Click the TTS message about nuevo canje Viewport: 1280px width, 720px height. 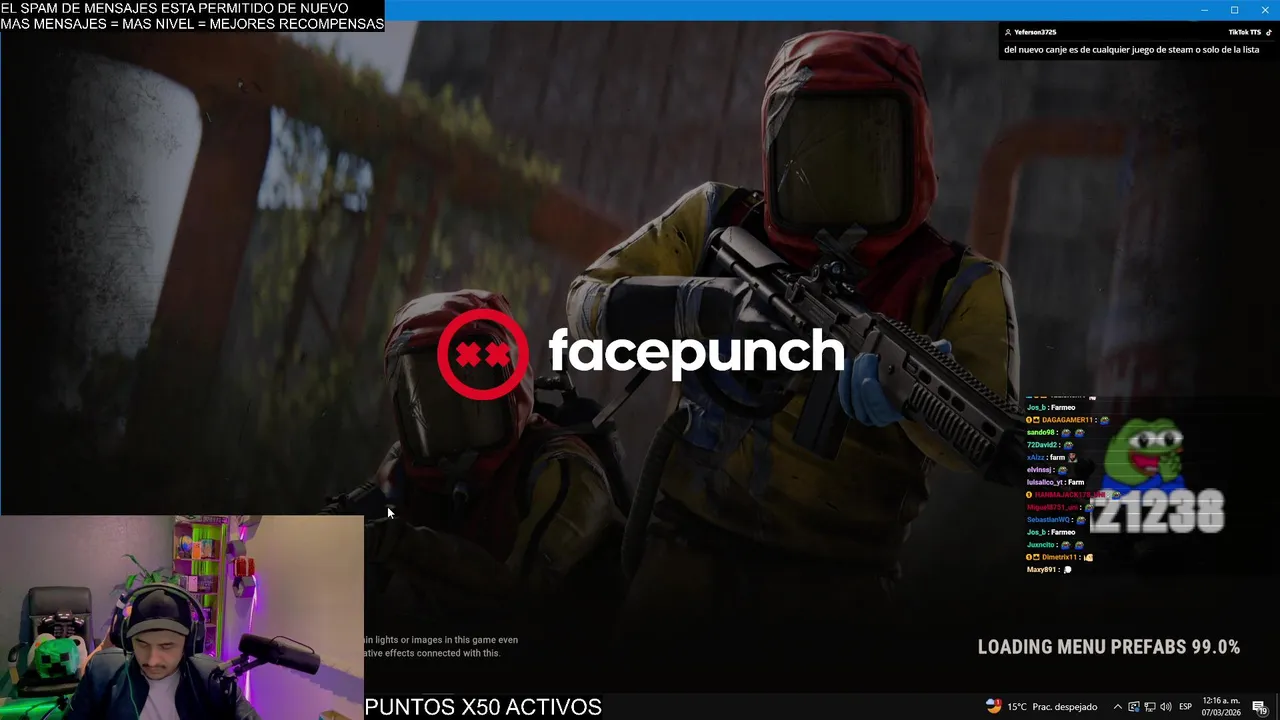pyautogui.click(x=1131, y=49)
